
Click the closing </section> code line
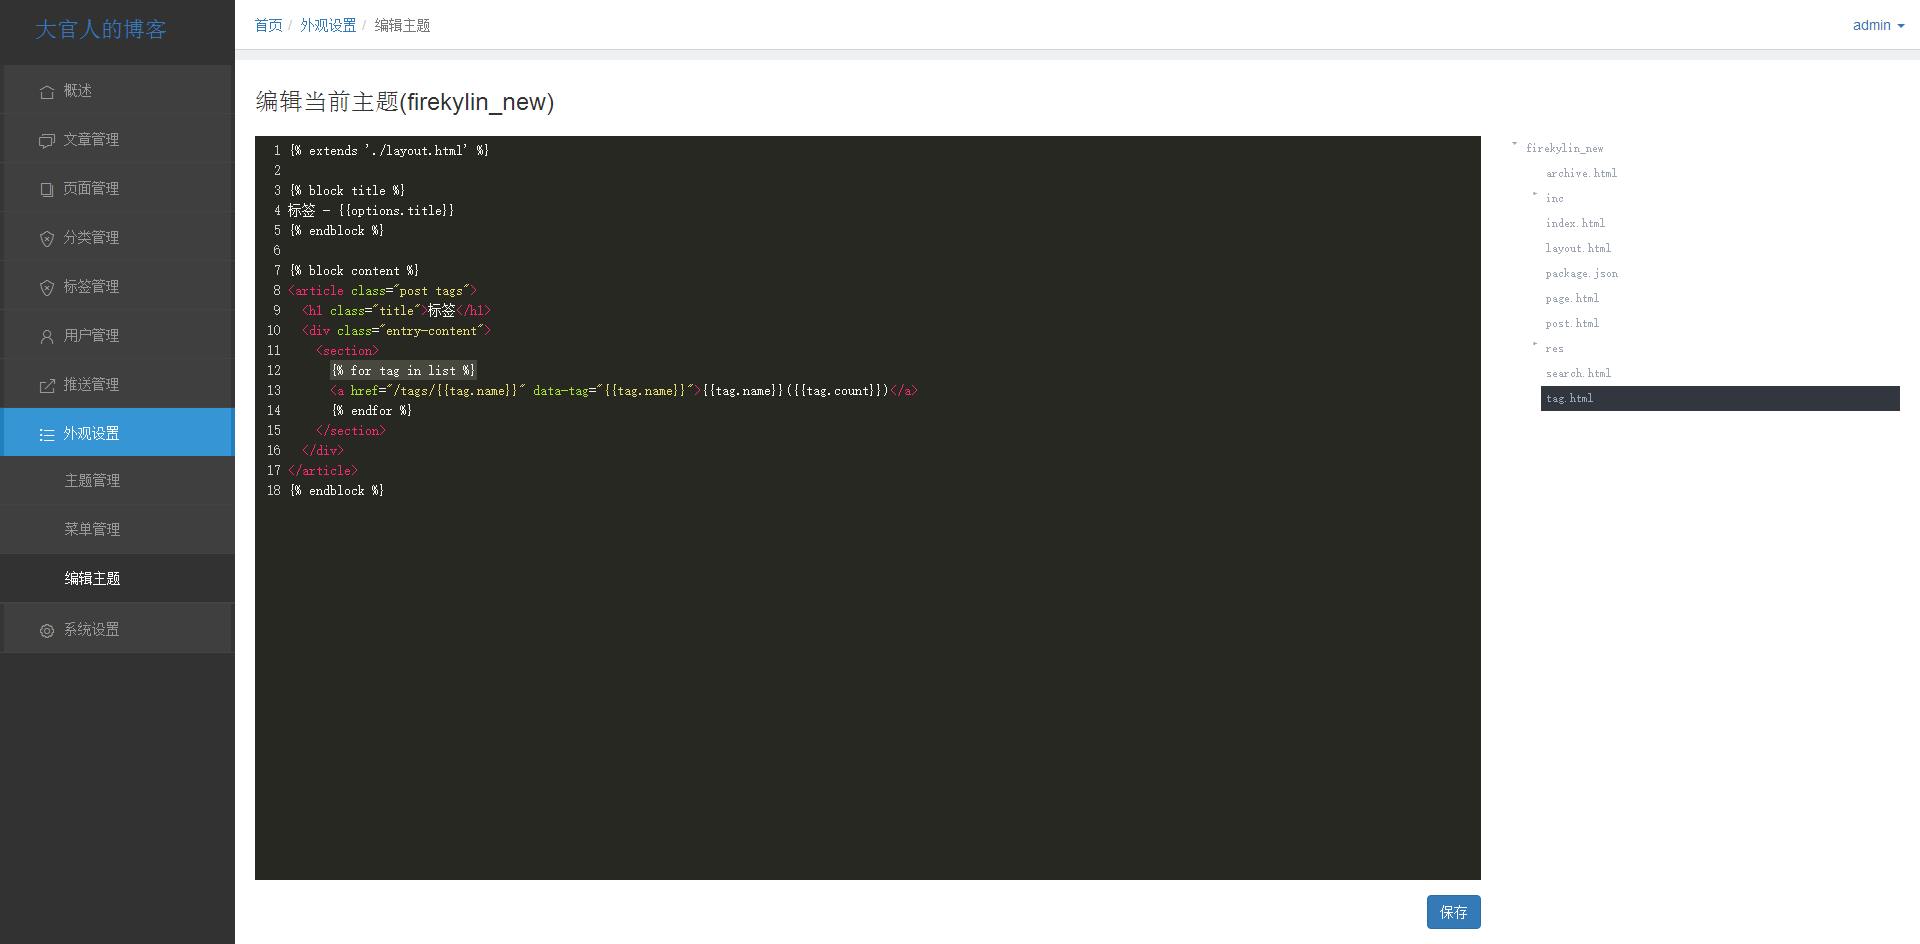tap(350, 430)
